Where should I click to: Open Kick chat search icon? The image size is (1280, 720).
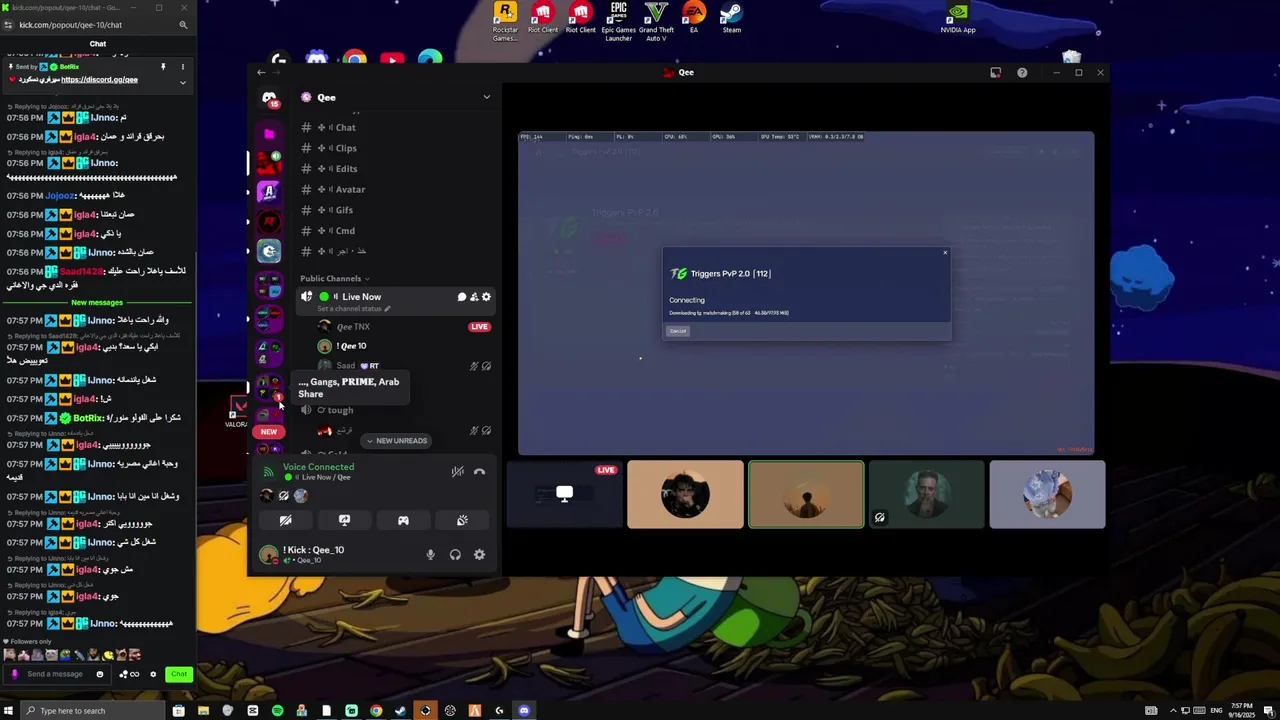point(183,25)
